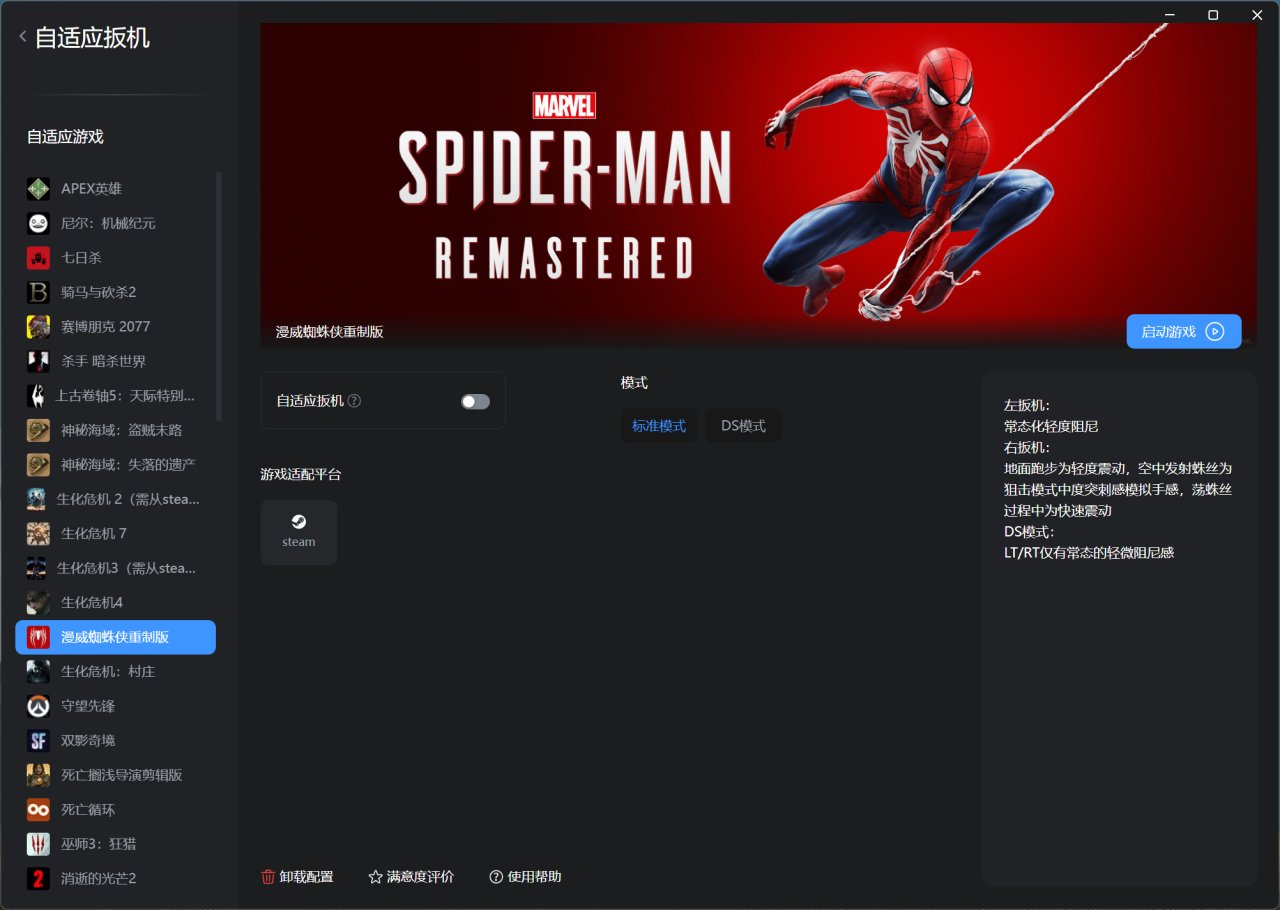
Task: Select the 生化危机：村庄 game icon
Action: [38, 671]
